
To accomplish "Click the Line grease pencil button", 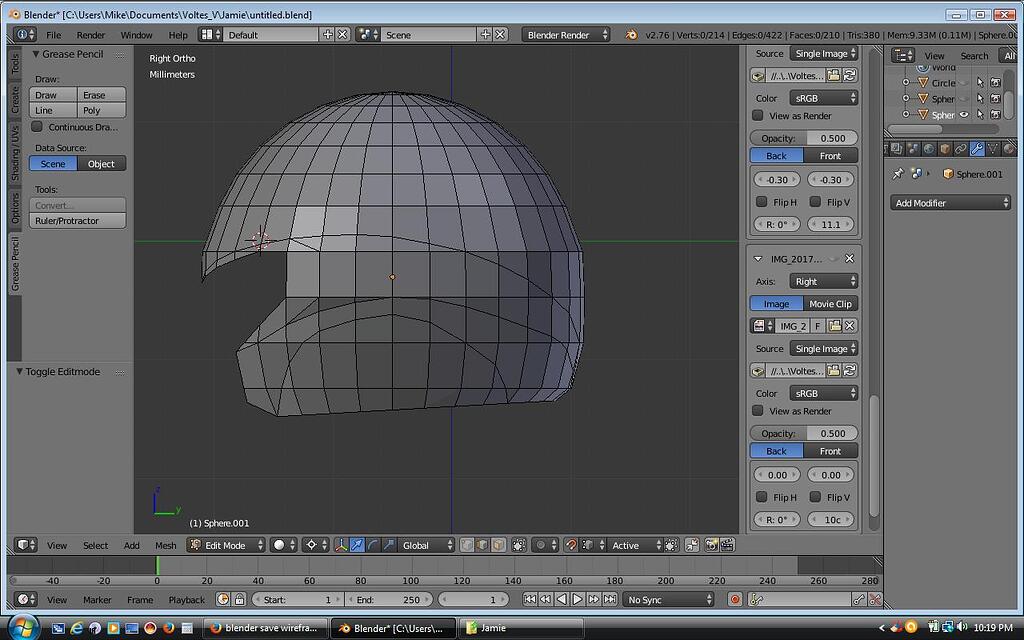I will point(53,110).
